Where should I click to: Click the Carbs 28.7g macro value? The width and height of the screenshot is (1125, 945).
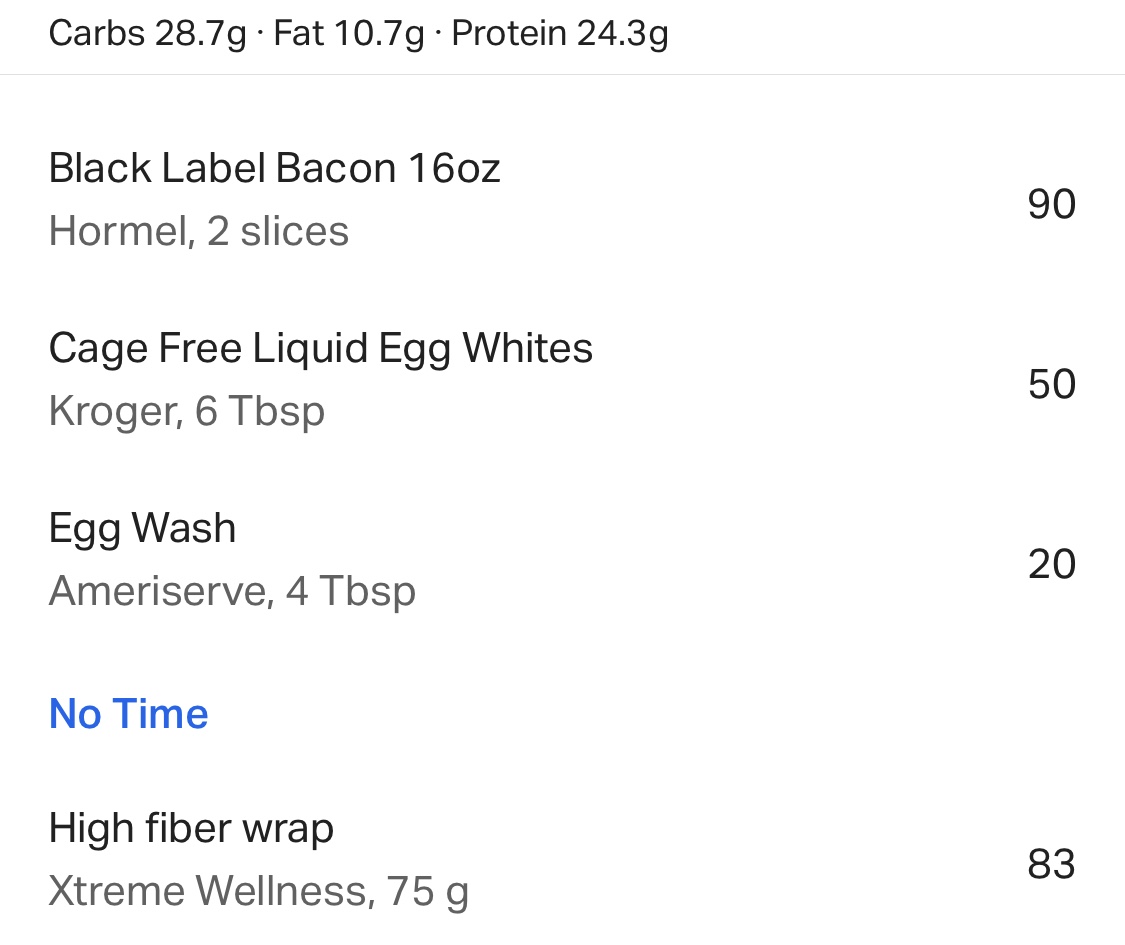click(147, 34)
